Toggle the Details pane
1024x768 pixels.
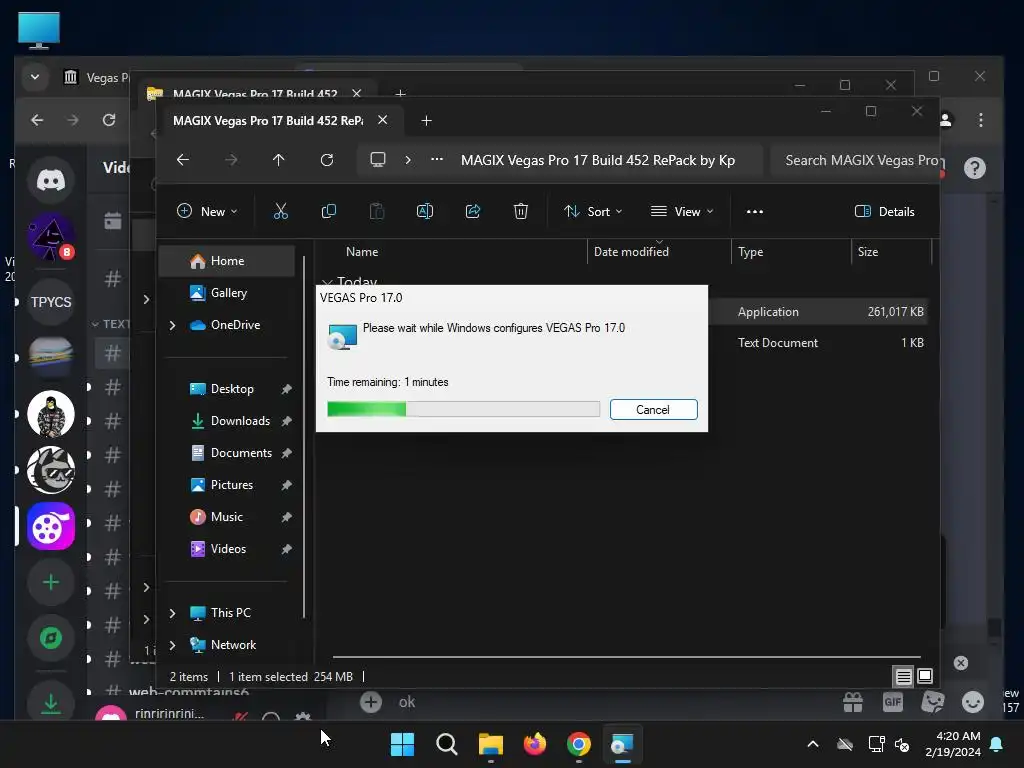tap(884, 211)
